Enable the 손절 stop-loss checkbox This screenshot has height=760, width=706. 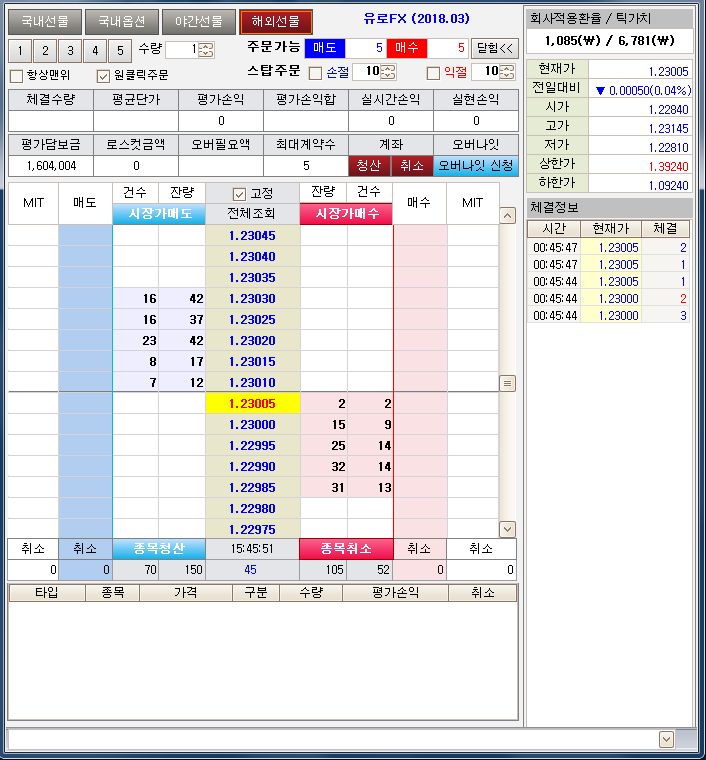(x=315, y=73)
